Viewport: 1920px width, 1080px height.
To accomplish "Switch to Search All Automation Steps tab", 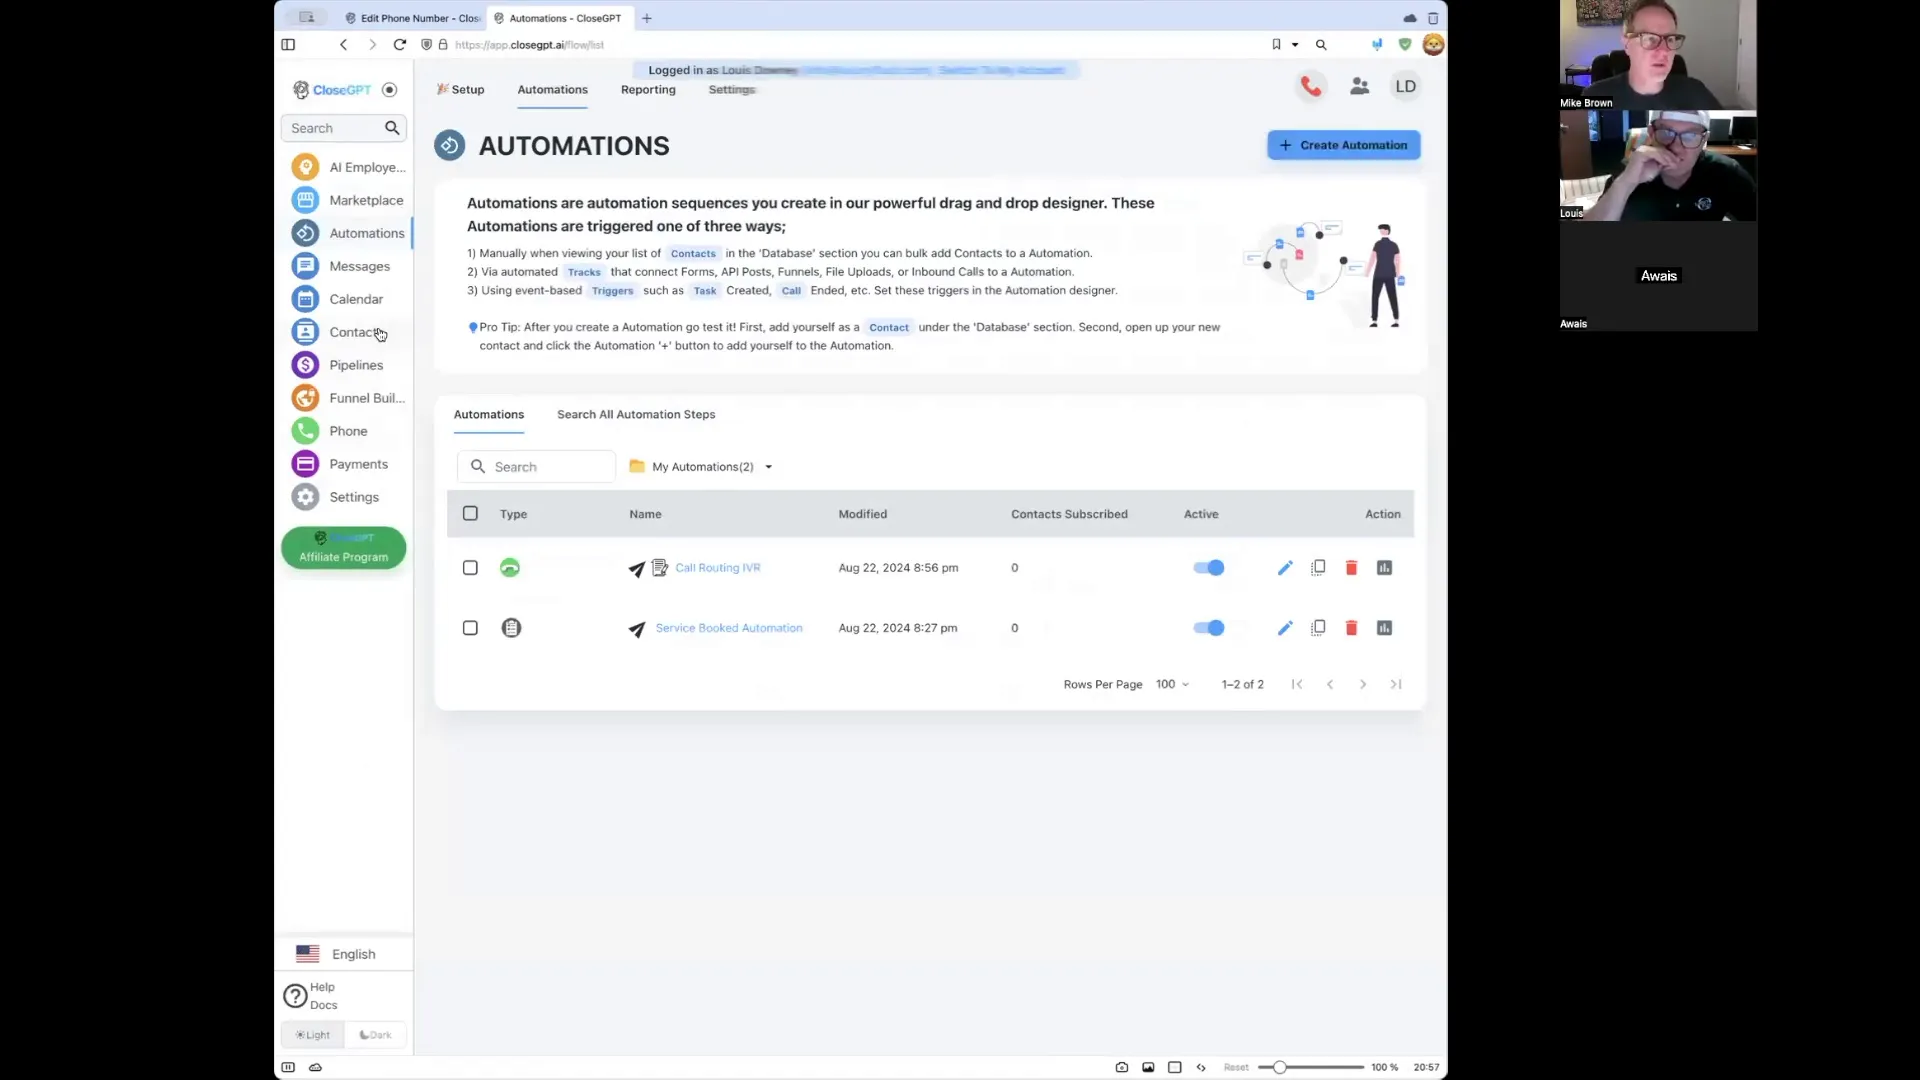I will click(x=636, y=415).
